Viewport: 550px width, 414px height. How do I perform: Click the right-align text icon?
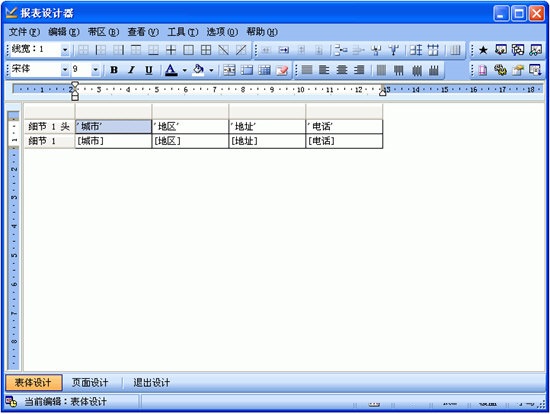[359, 70]
